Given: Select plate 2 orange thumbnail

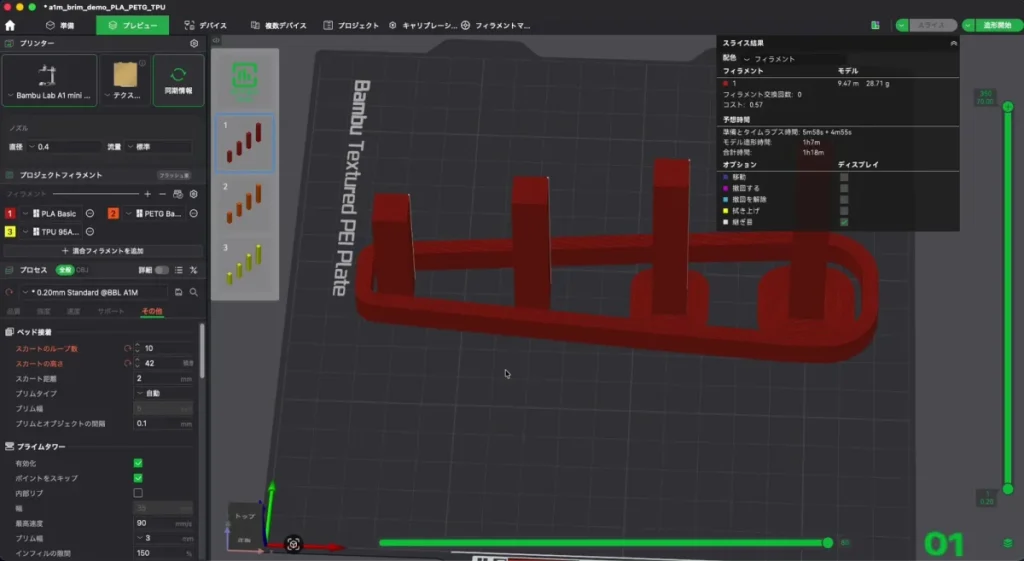Looking at the screenshot, I should click(x=245, y=204).
